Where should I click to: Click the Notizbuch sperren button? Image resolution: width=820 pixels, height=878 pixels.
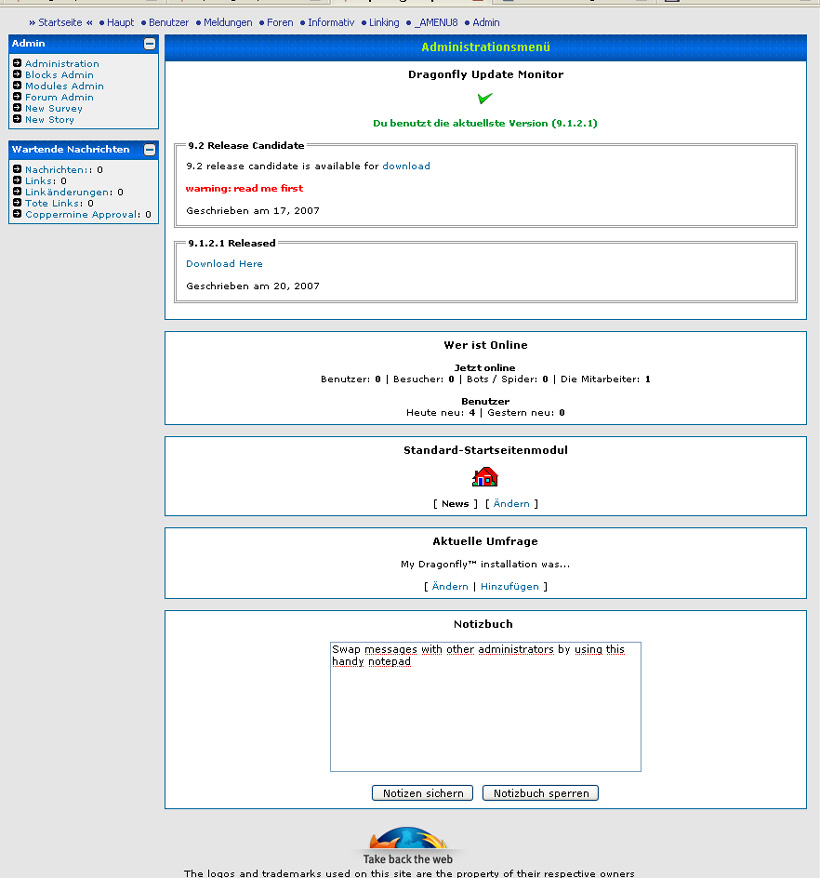pyautogui.click(x=541, y=793)
